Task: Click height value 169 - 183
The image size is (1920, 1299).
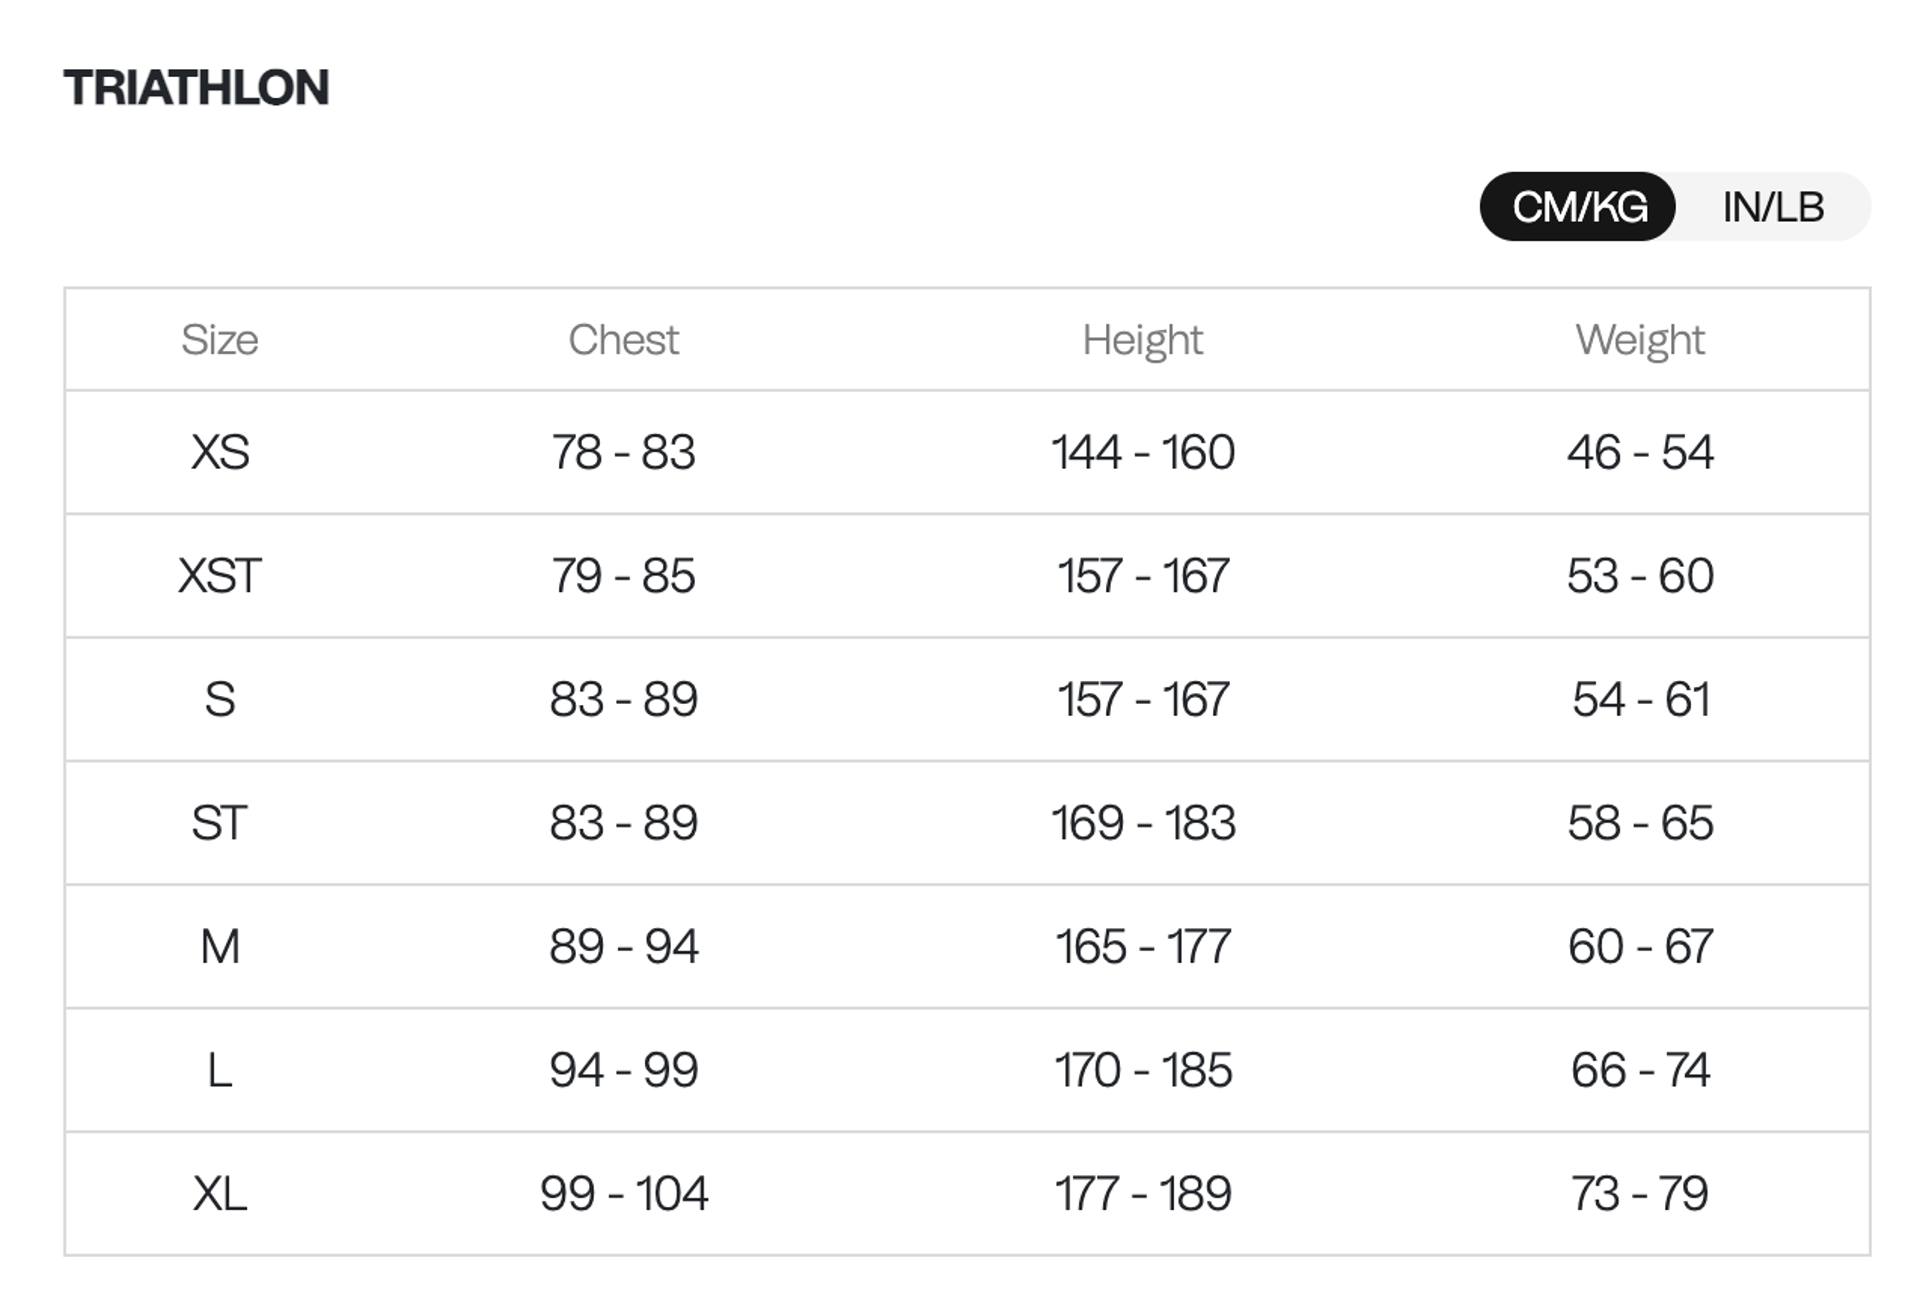Action: coord(1142,823)
